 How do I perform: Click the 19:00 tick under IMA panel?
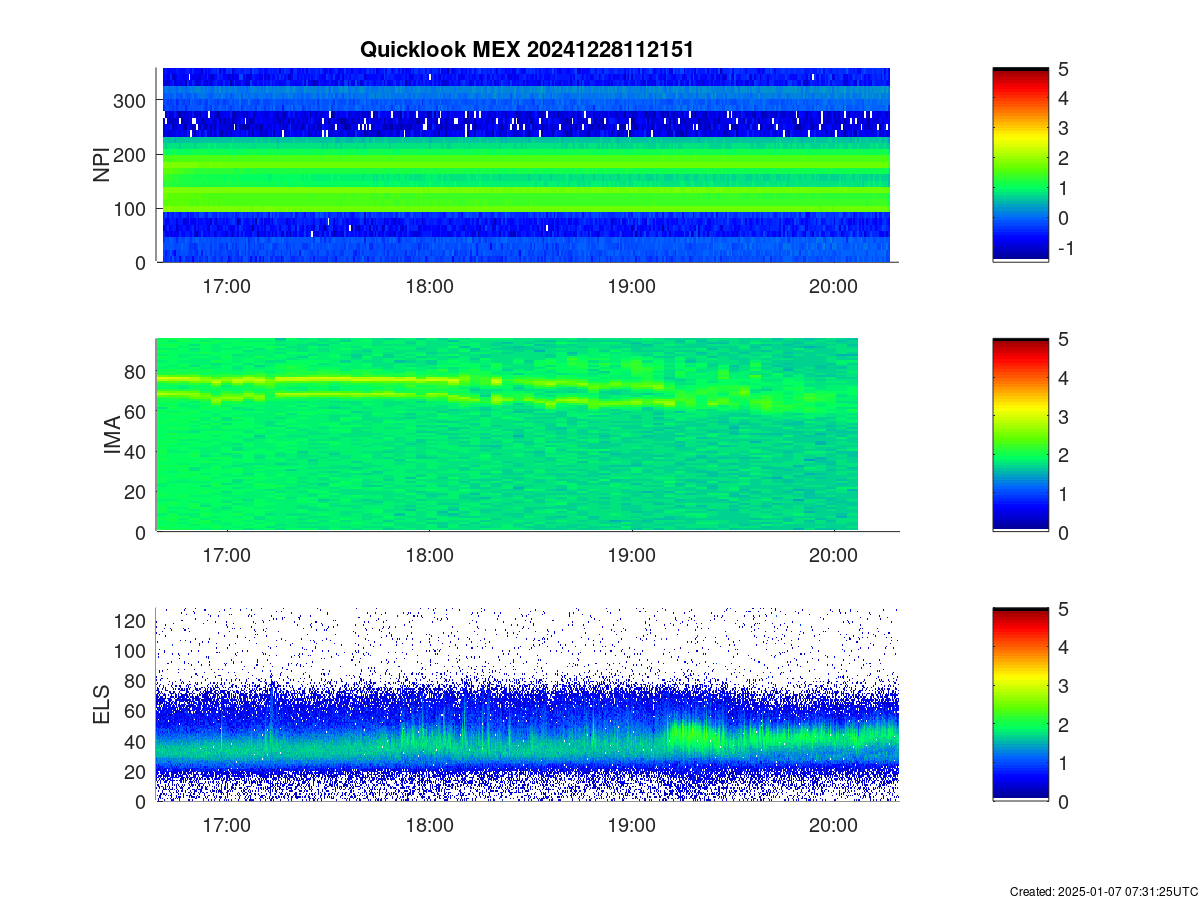tap(631, 555)
